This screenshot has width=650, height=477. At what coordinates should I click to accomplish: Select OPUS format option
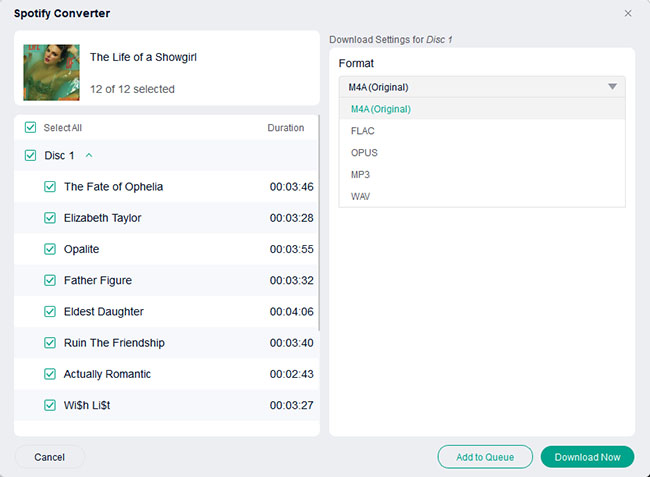tap(482, 153)
